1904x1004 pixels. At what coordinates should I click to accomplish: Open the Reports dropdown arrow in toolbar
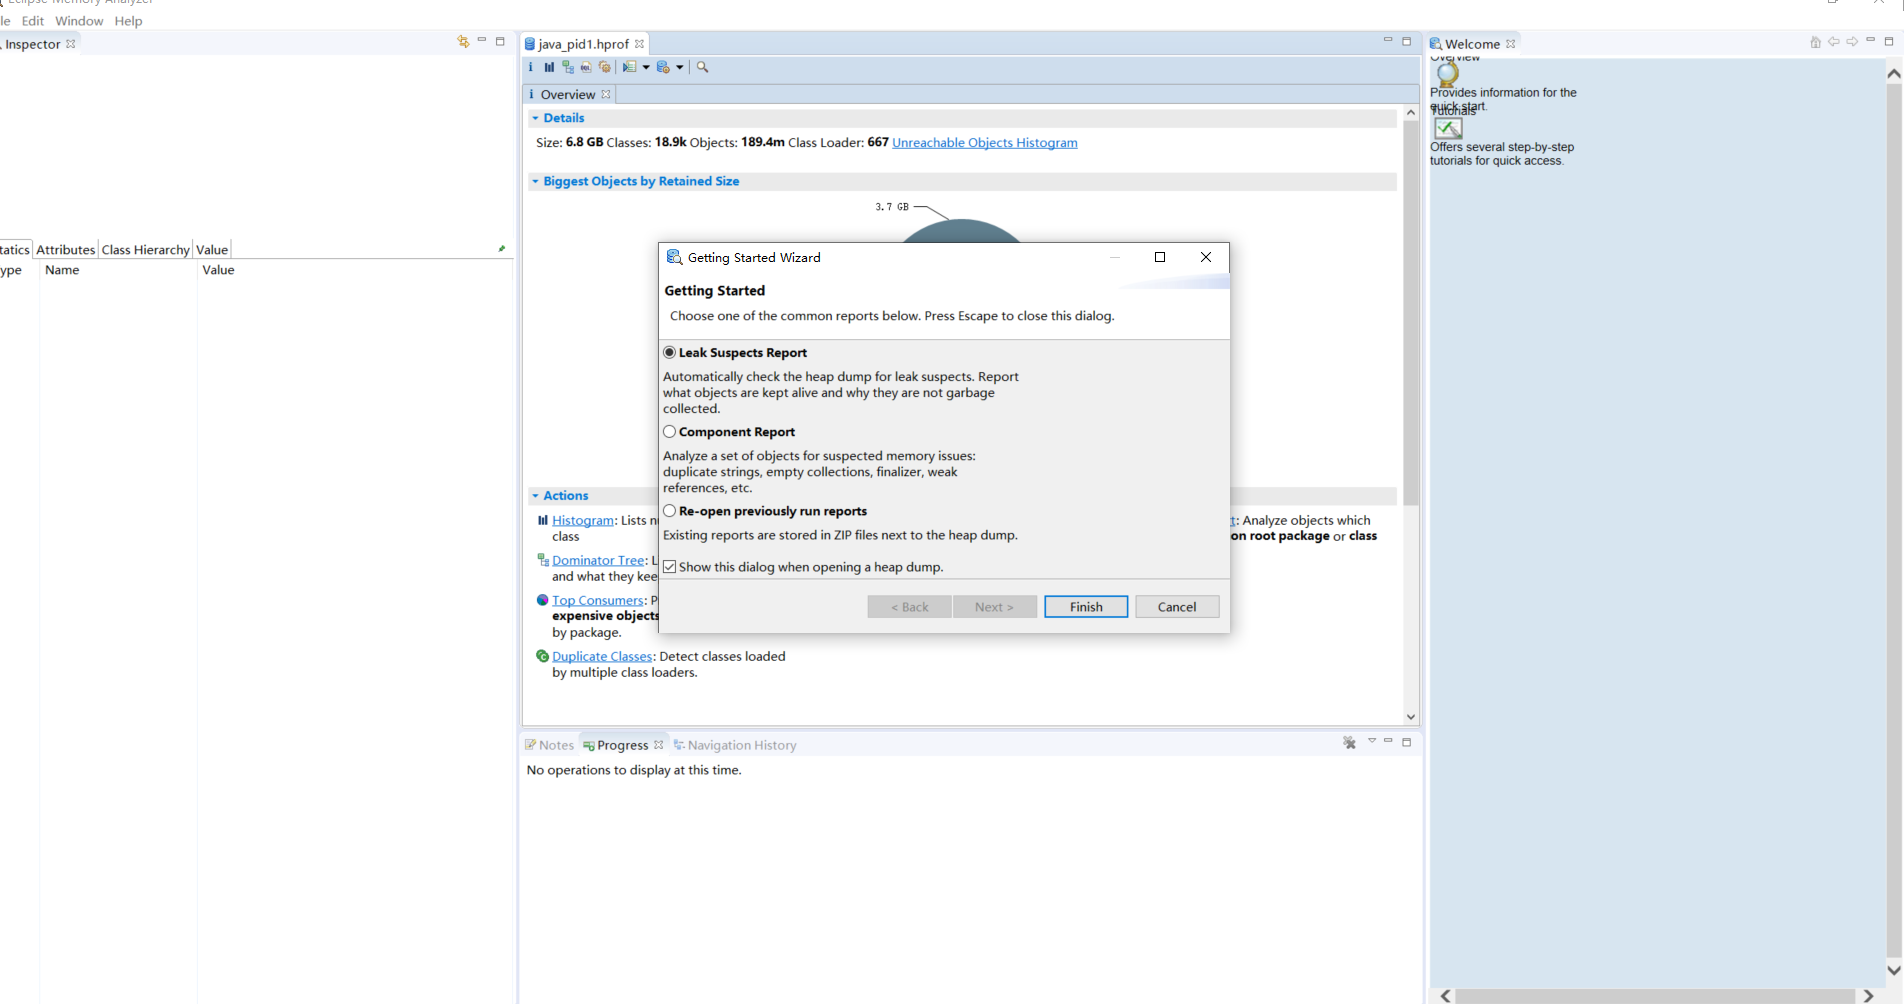click(x=646, y=67)
